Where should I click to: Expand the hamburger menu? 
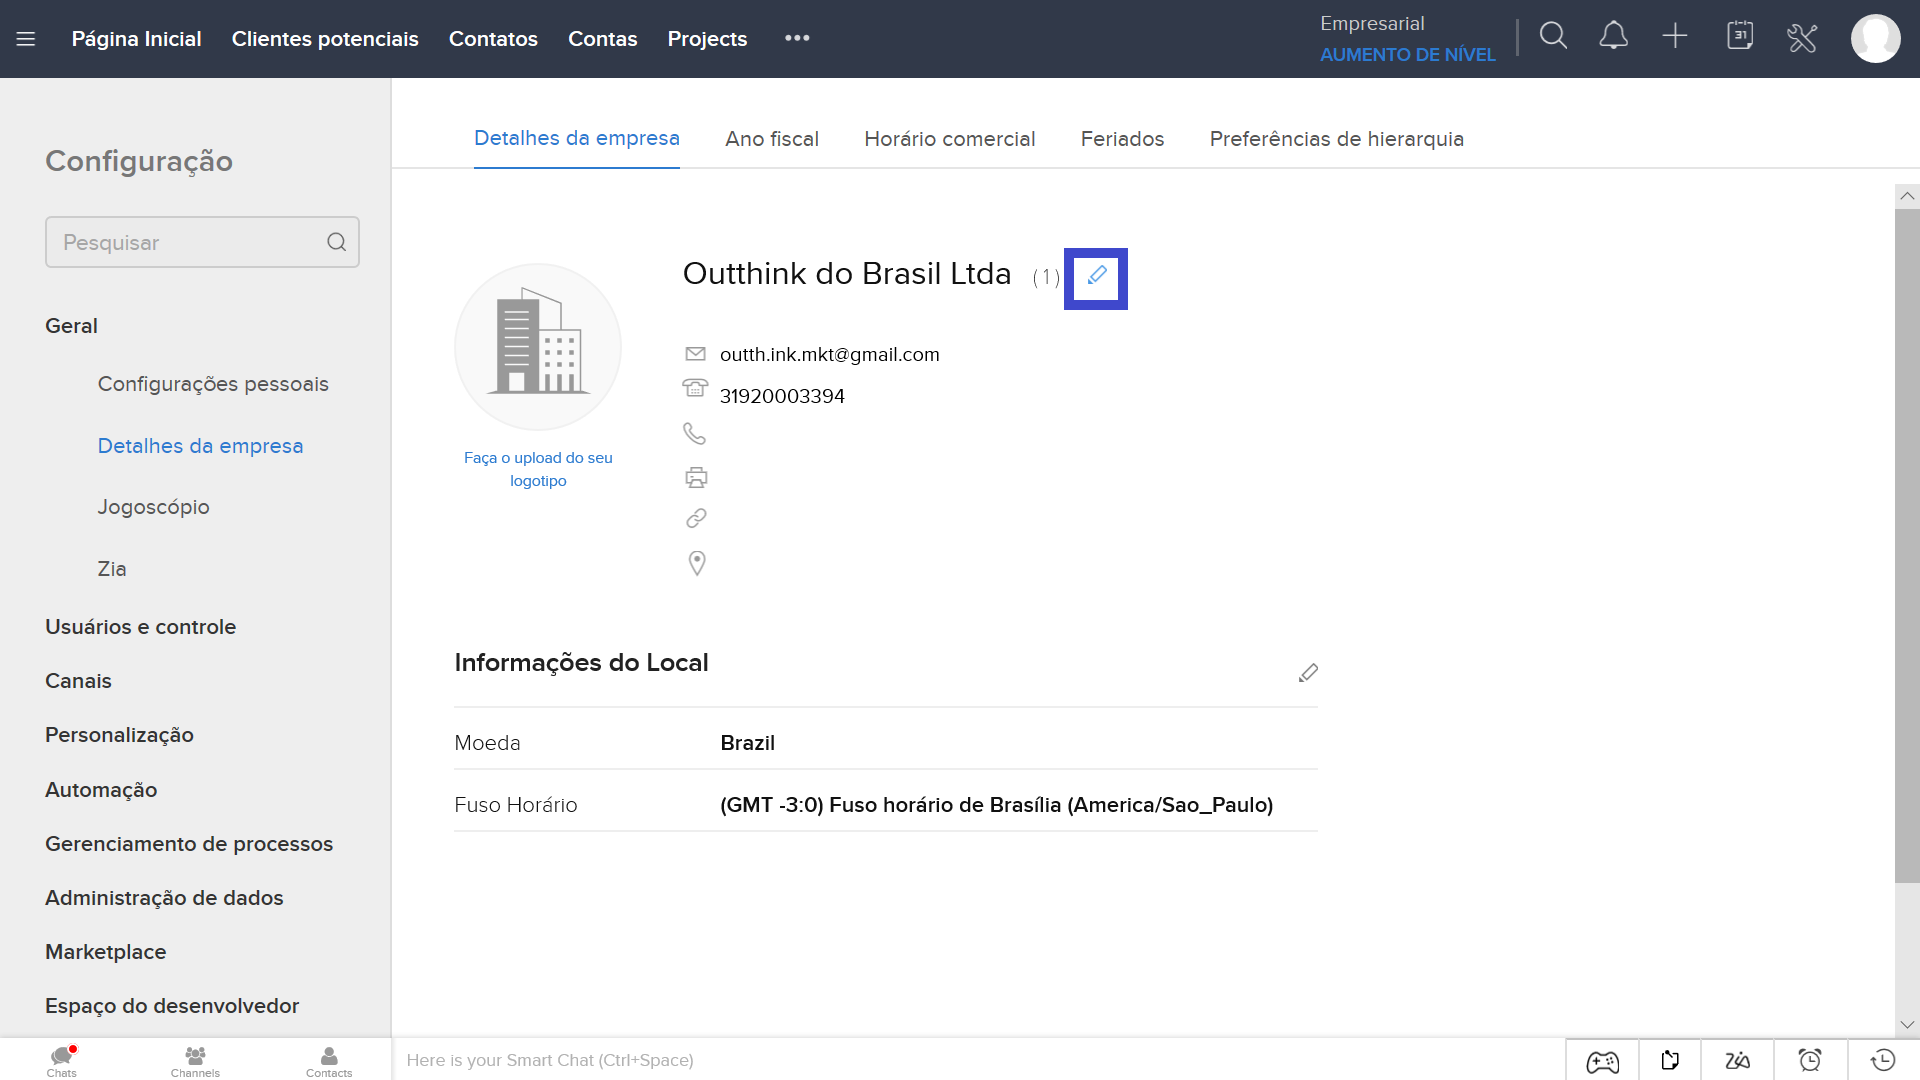pos(26,39)
